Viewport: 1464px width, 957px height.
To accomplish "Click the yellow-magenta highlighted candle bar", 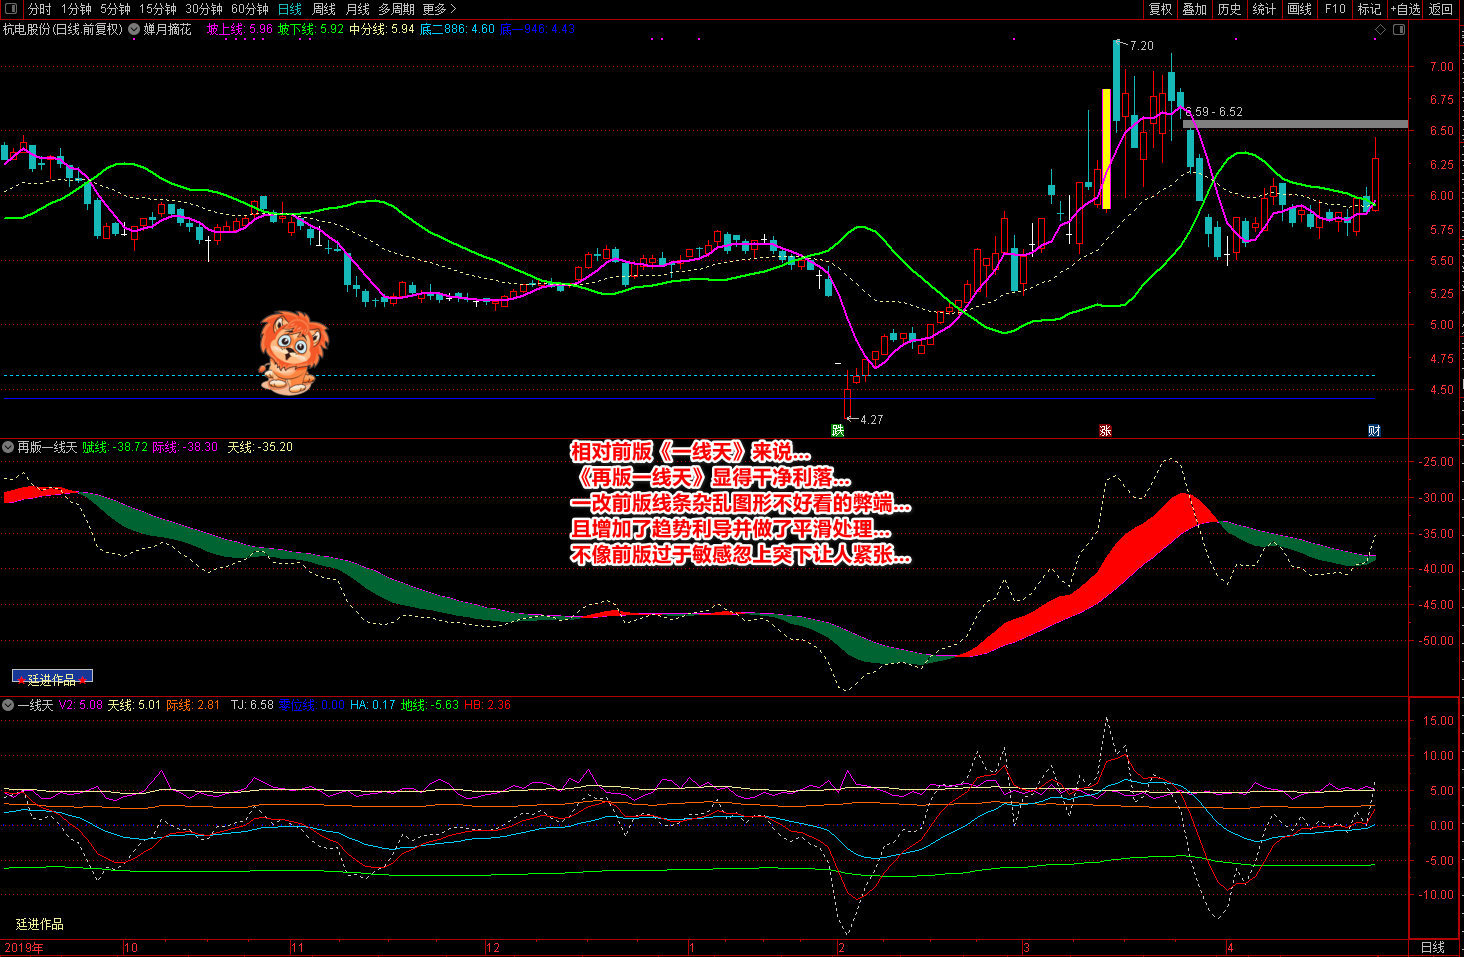I will pyautogui.click(x=1106, y=149).
